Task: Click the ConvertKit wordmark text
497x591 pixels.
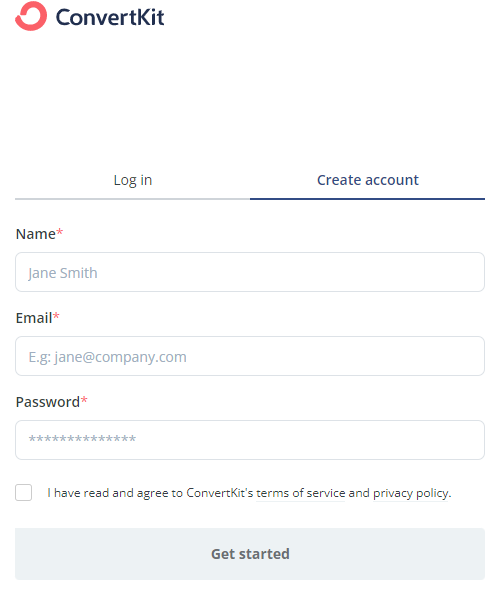Action: [110, 17]
